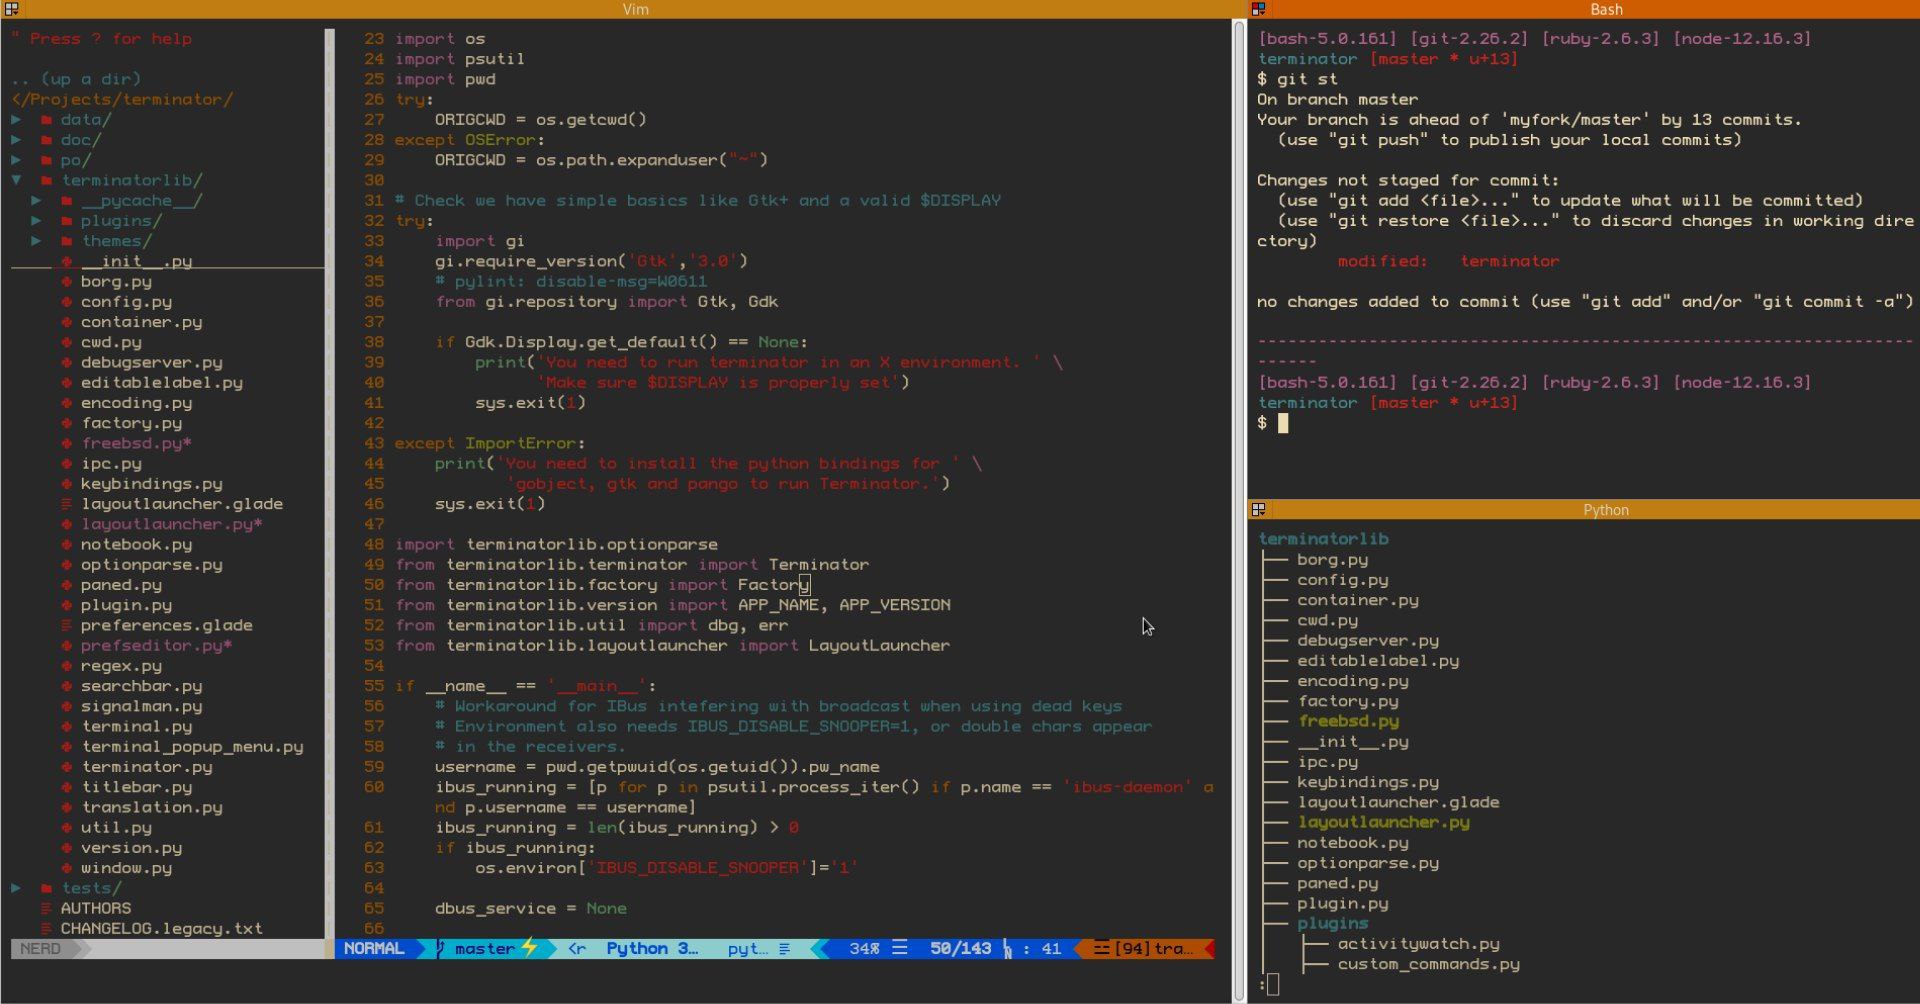Open the modified freebsd.py* file
The height and width of the screenshot is (1004, 1920).
click(136, 444)
